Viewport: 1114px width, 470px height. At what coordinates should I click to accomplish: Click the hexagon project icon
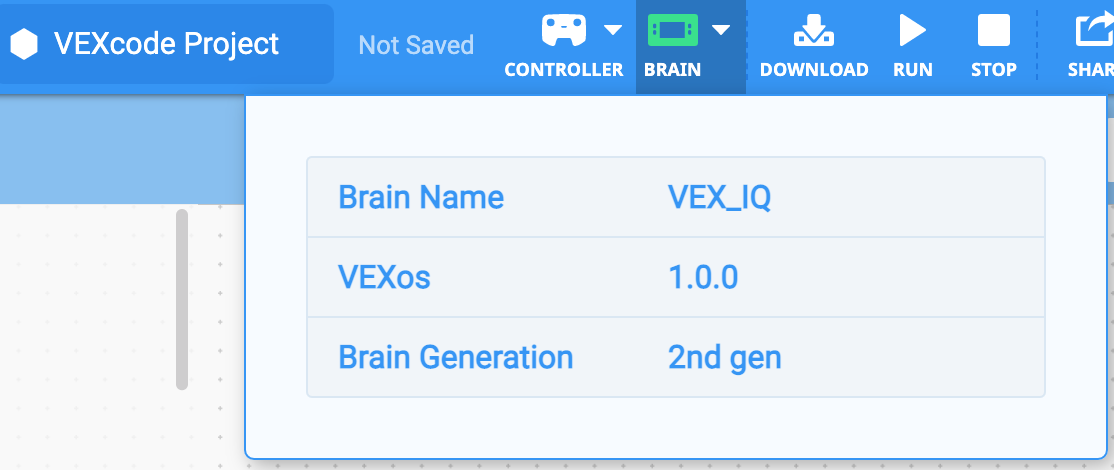click(x=24, y=44)
